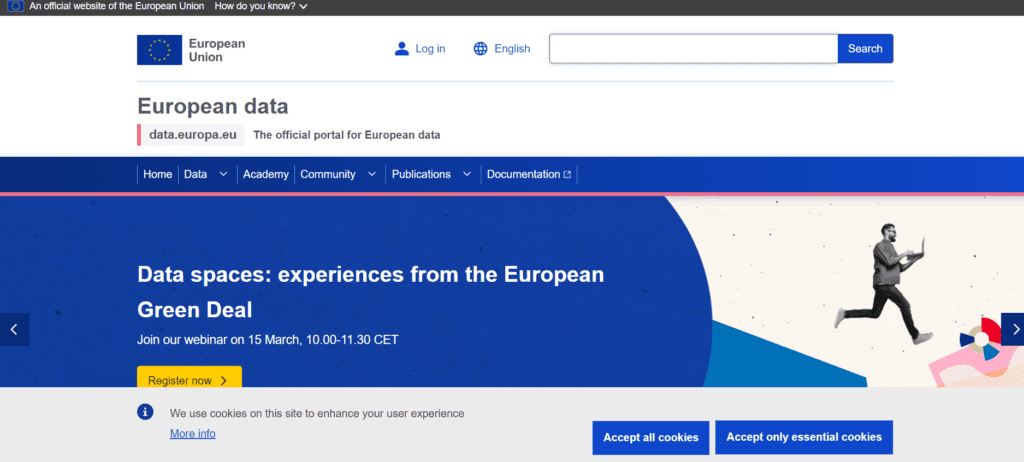The height and width of the screenshot is (462, 1024).
Task: Click the 'European data' heading
Action: coord(213,107)
